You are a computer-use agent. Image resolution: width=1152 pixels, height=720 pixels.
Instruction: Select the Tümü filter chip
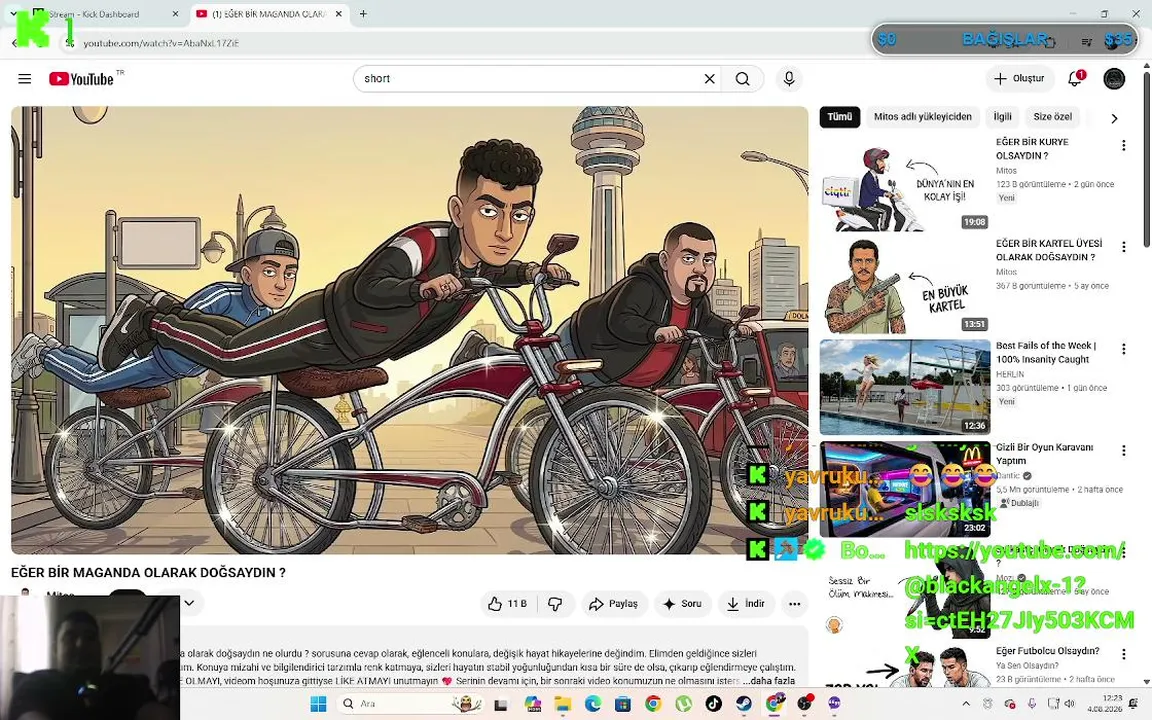tap(840, 117)
